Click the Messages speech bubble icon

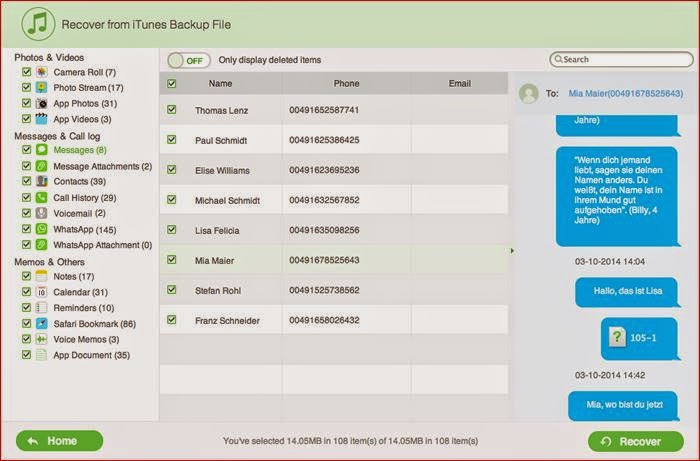(x=42, y=150)
